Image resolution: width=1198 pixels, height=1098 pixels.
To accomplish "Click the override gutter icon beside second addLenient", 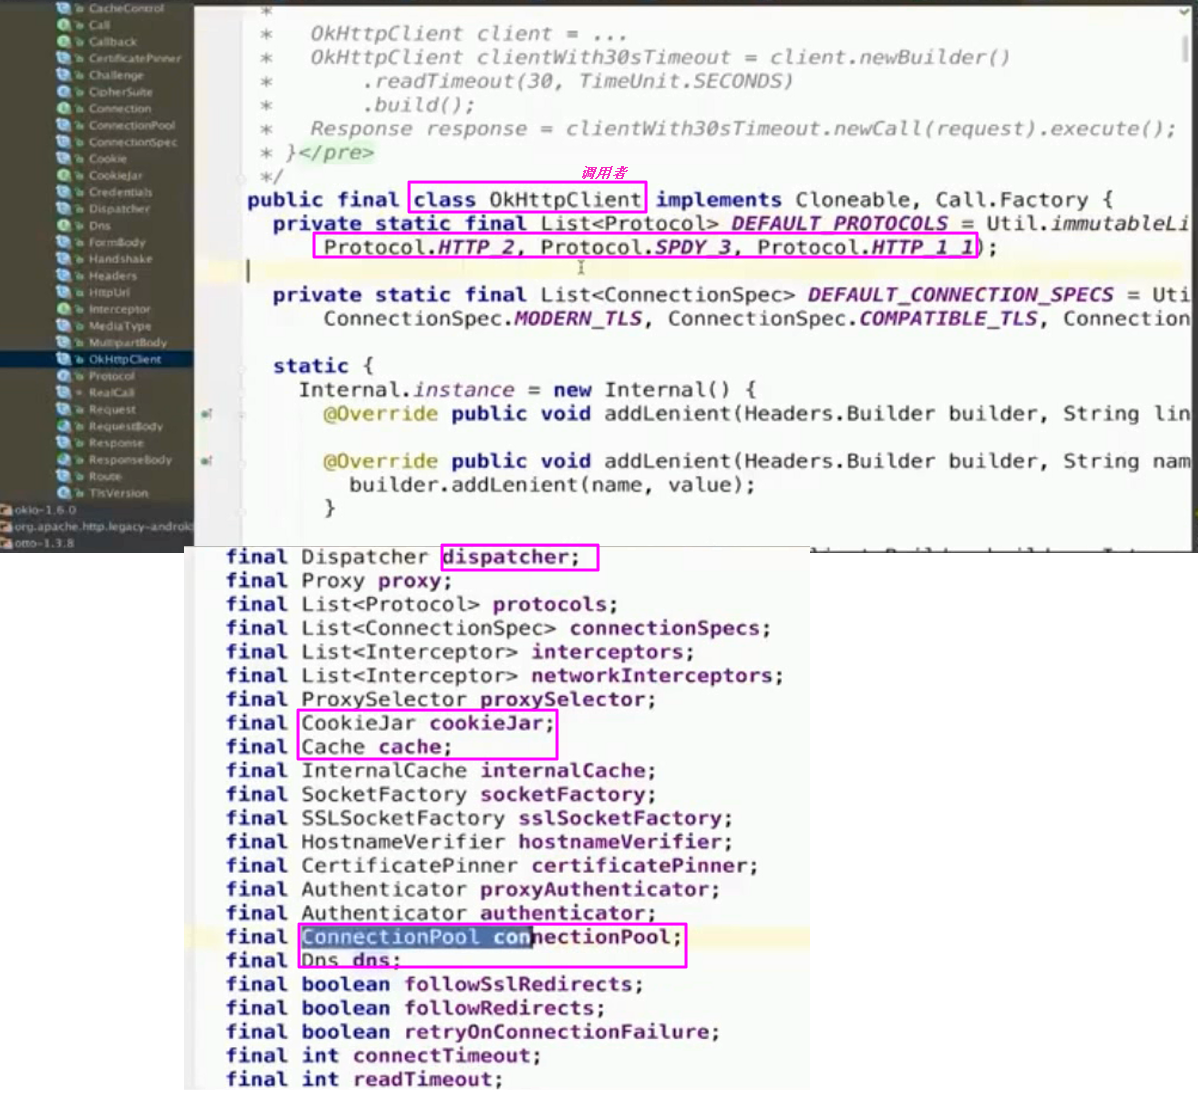I will pos(206,462).
